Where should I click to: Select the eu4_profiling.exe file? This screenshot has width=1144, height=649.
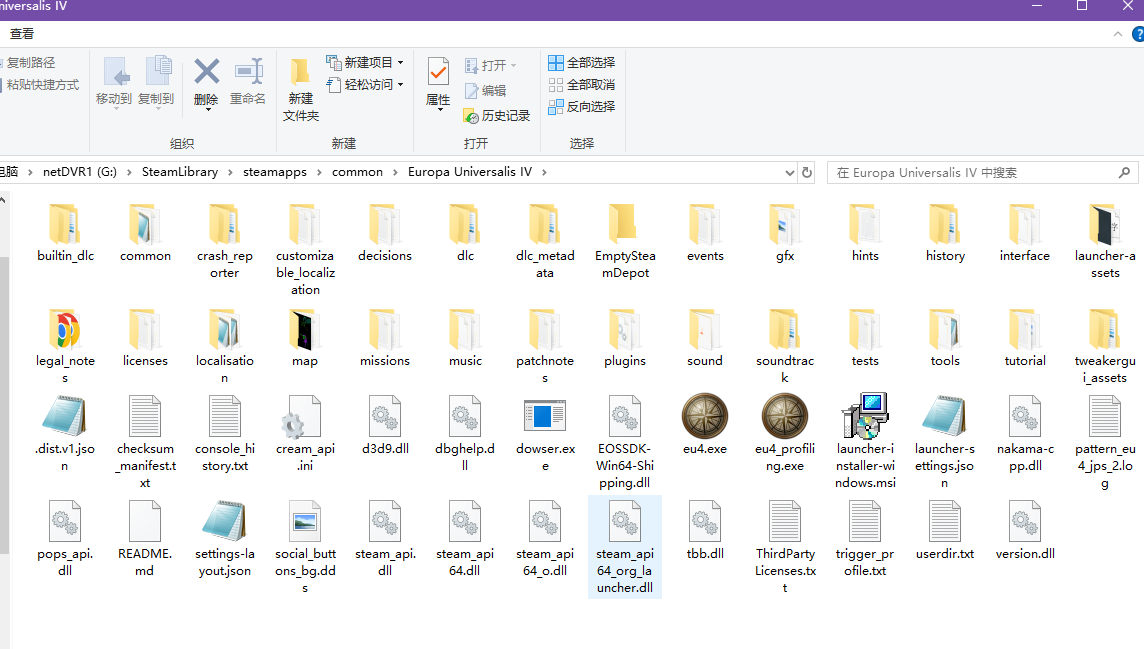784,417
